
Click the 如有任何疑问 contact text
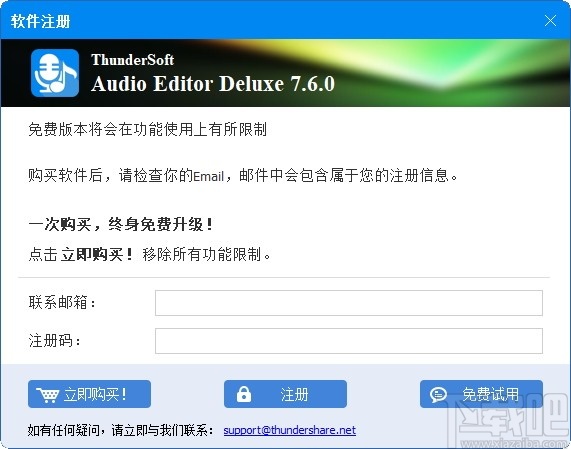(x=120, y=430)
